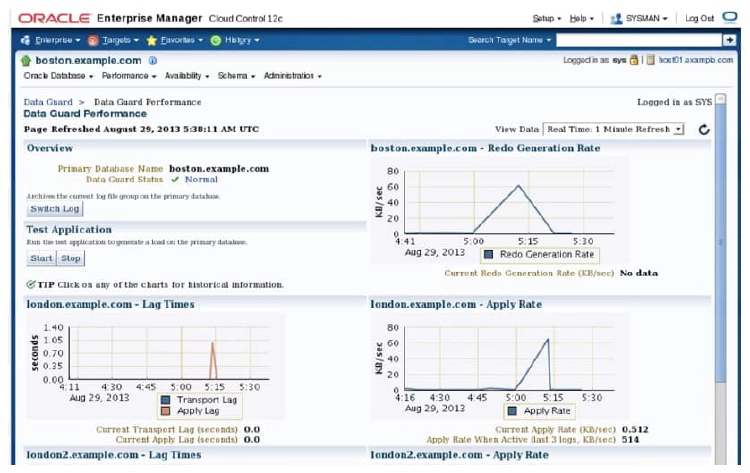Click the Favorites star icon
This screenshot has width=750, height=473.
tap(152, 40)
